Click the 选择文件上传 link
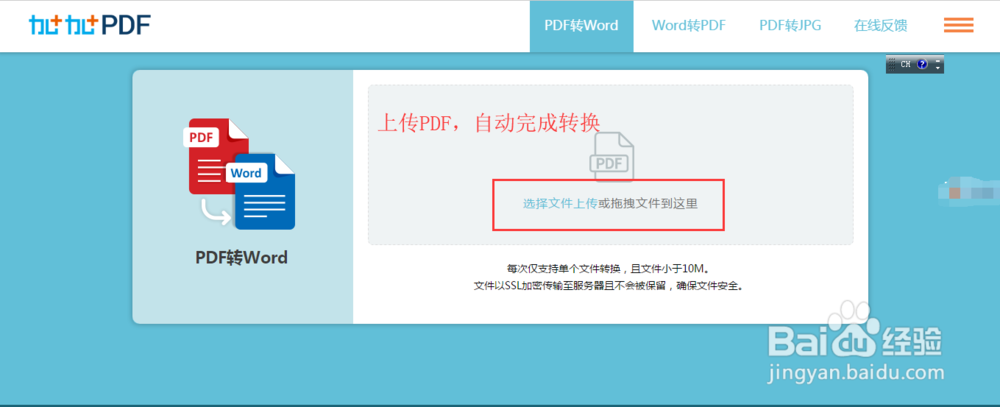 point(560,204)
